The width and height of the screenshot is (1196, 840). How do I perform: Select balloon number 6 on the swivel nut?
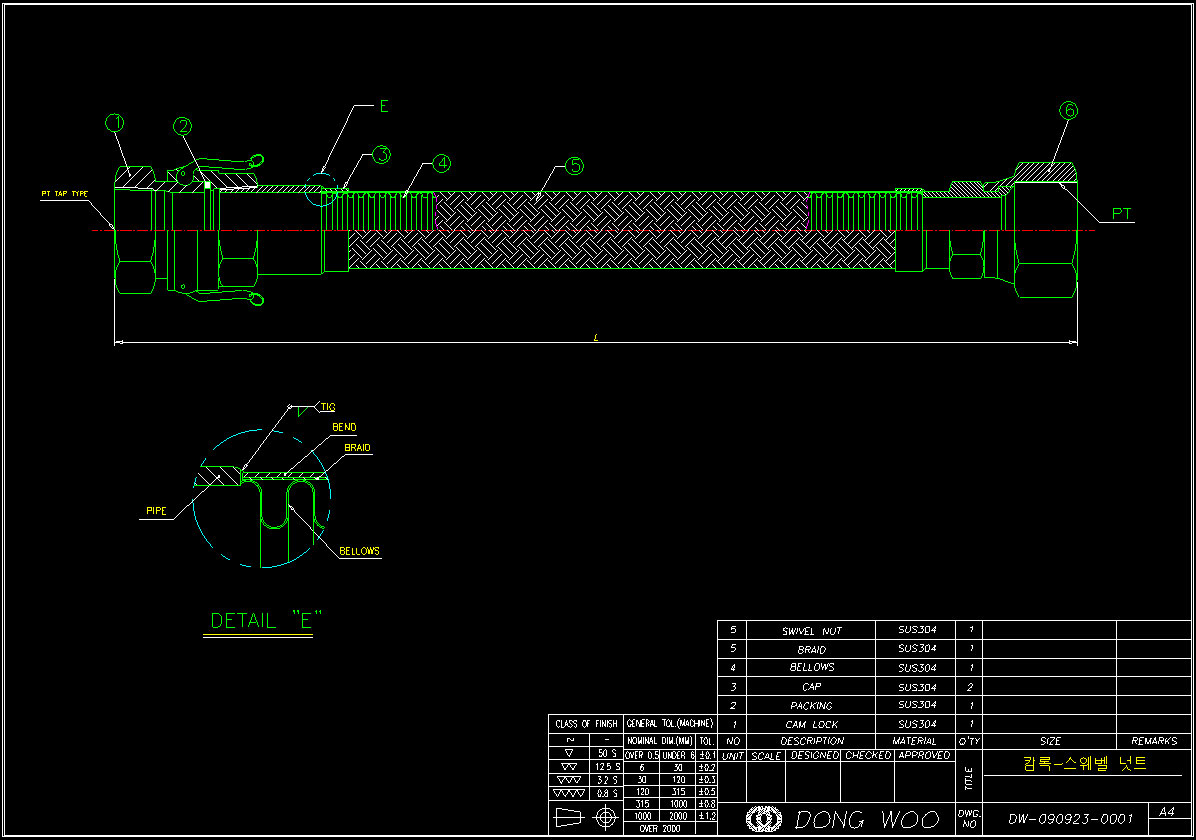pos(1069,111)
